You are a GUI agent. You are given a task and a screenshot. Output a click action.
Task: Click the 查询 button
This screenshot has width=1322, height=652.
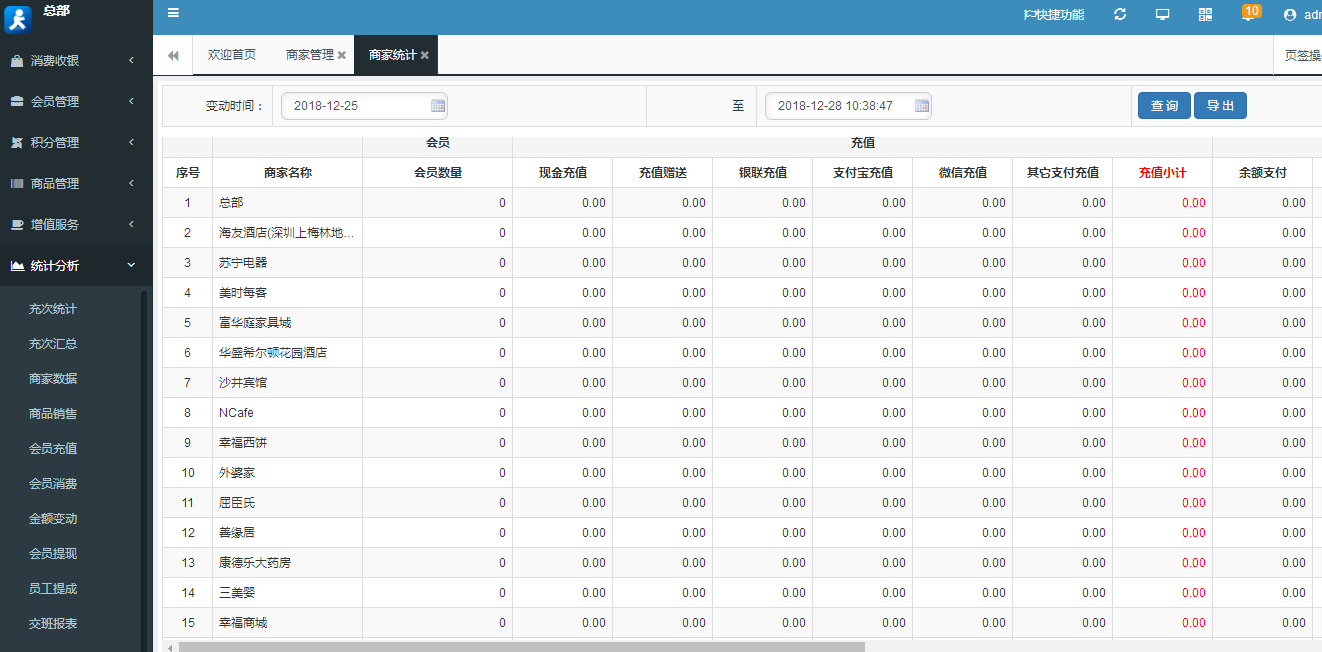[x=1164, y=106]
